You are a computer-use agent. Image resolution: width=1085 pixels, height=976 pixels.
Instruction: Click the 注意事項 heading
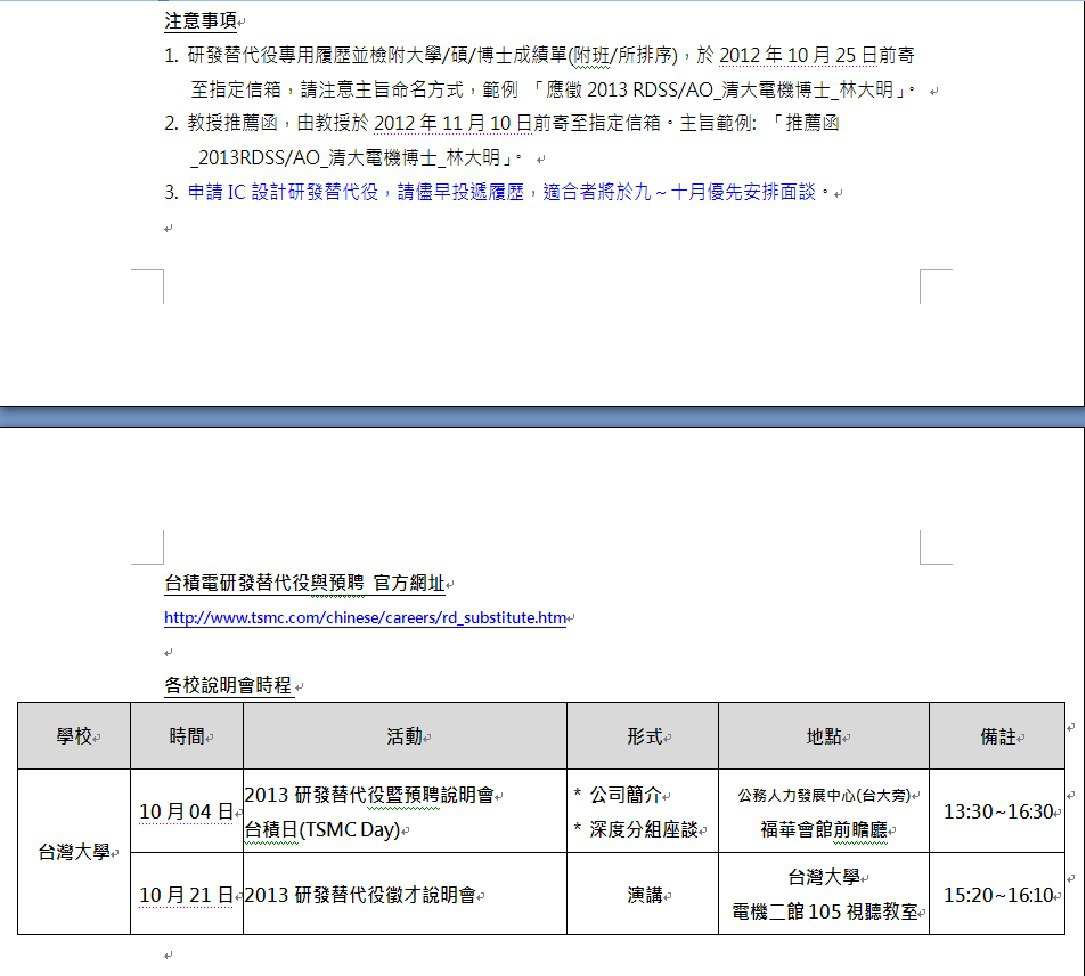pos(201,21)
